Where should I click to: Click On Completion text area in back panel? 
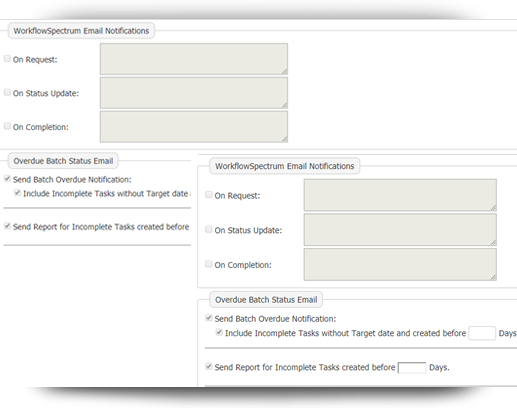[194, 127]
